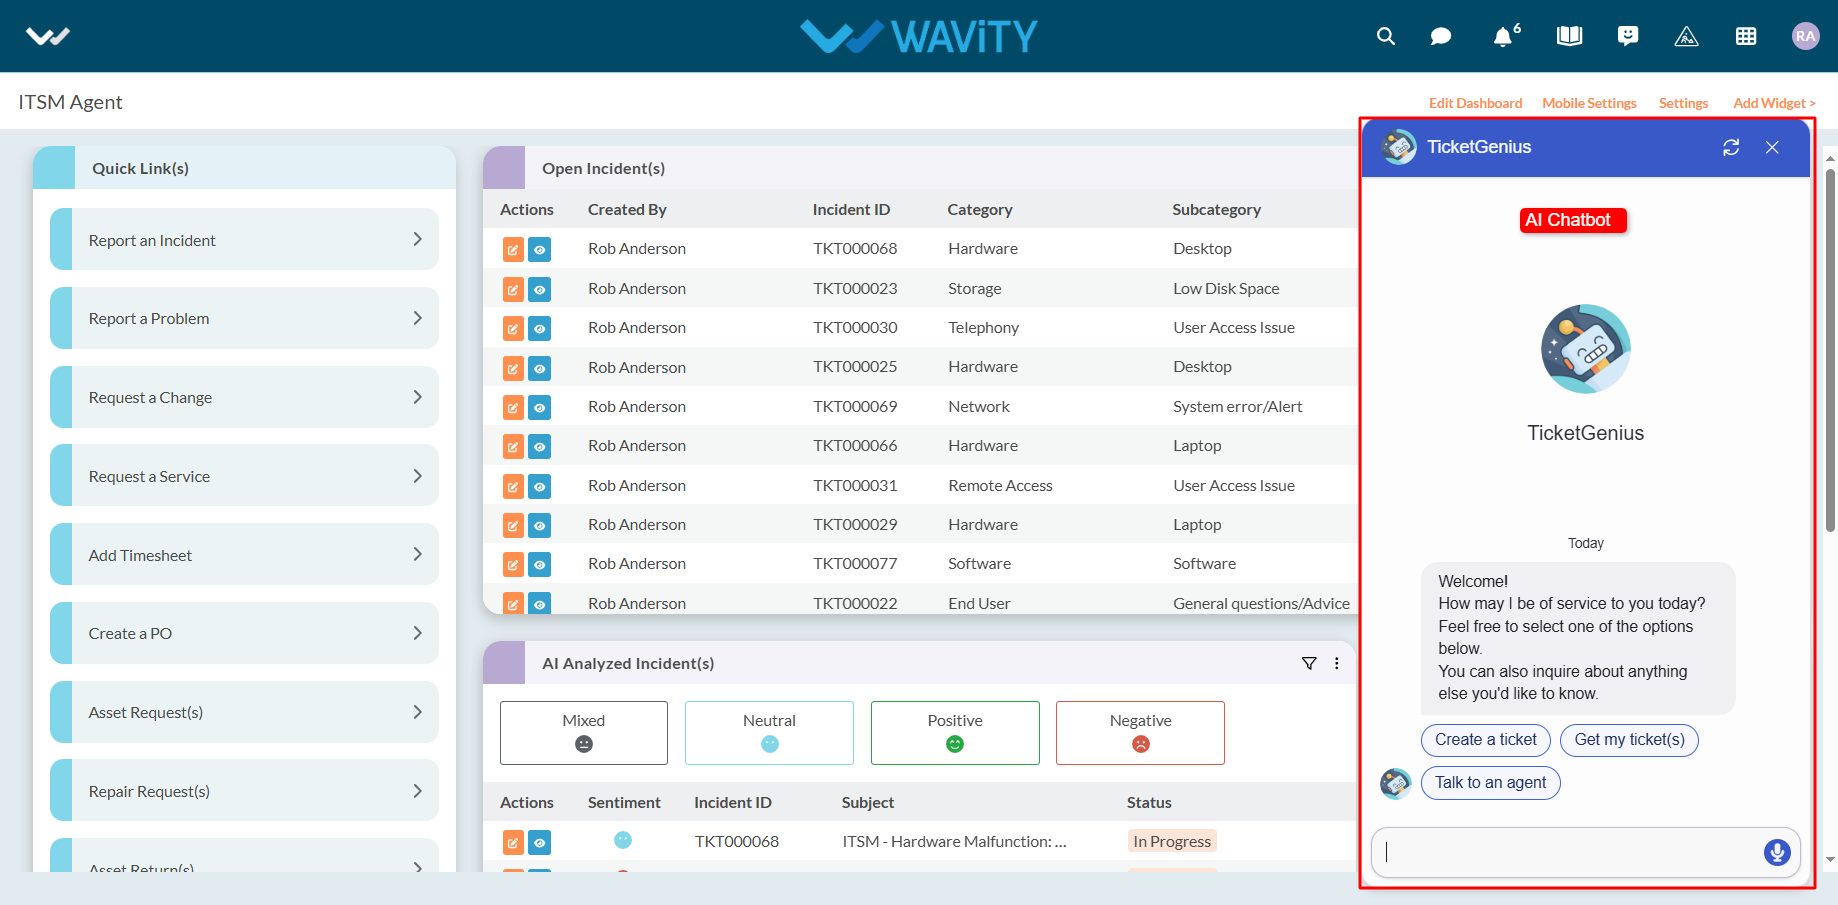The image size is (1838, 905).
Task: Open Add Widget menu
Action: 1774,103
